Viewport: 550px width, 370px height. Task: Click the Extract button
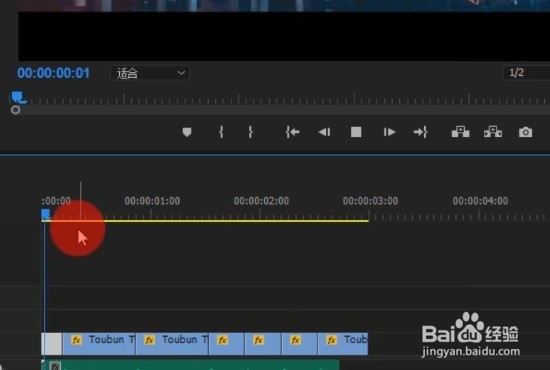click(493, 132)
